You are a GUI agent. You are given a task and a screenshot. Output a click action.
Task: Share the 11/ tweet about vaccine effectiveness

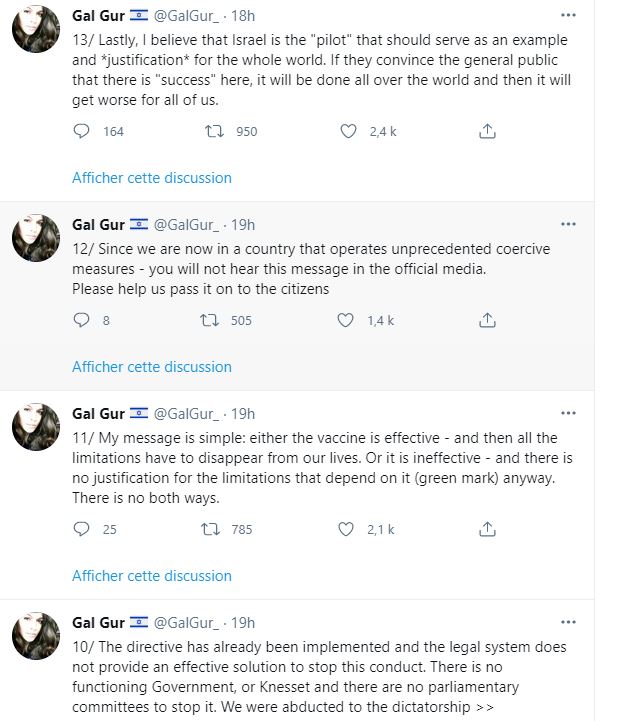pos(487,529)
